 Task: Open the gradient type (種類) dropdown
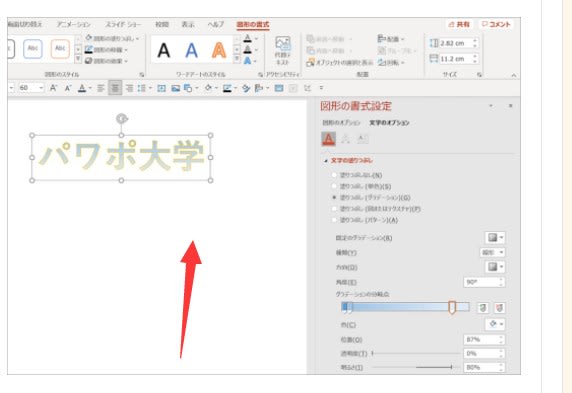point(492,252)
